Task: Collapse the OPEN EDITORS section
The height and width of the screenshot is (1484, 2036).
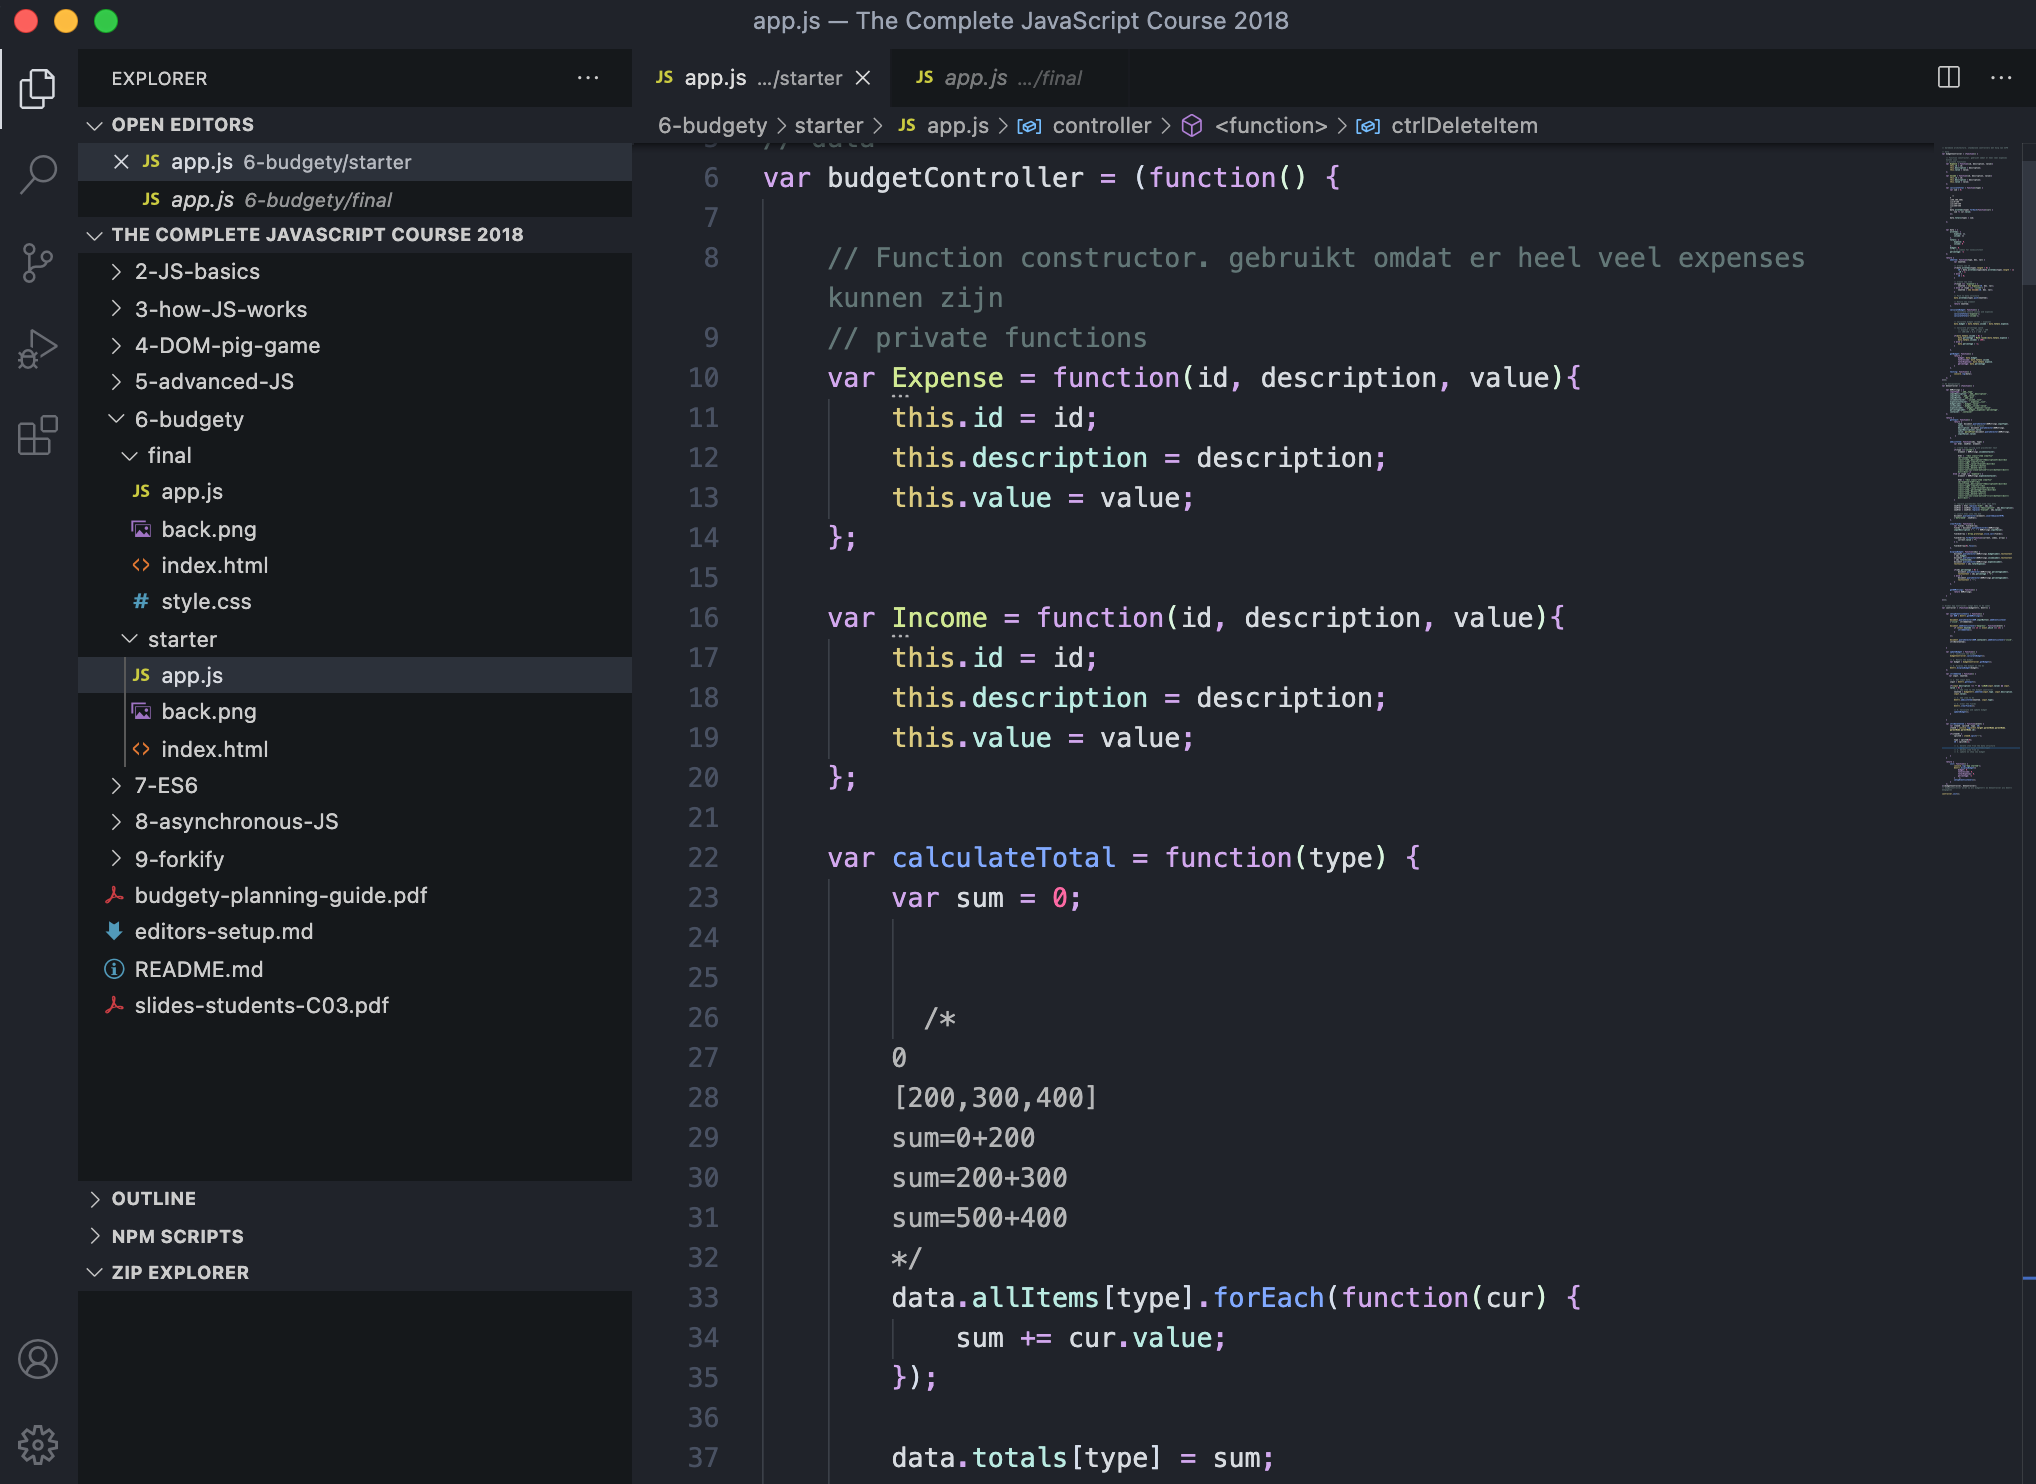Action: tap(95, 124)
